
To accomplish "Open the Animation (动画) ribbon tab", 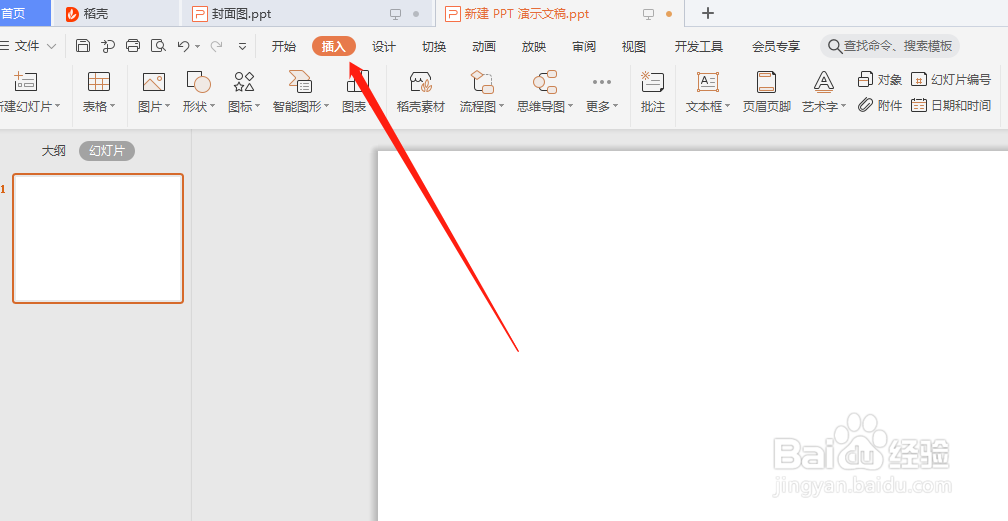I will [x=484, y=46].
